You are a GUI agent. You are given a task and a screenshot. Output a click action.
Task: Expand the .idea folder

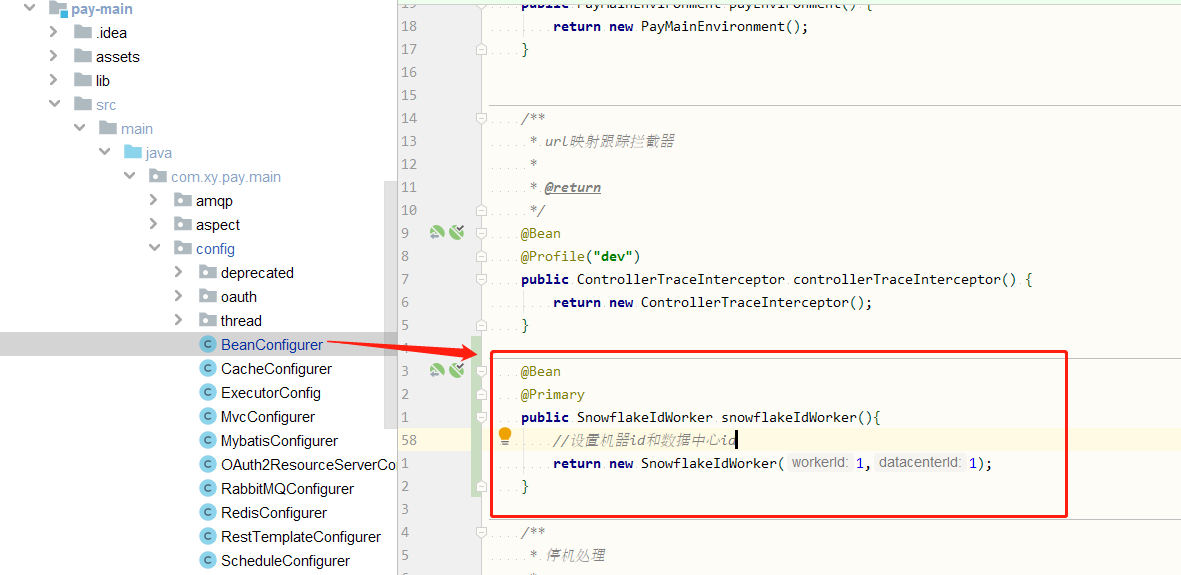click(53, 32)
